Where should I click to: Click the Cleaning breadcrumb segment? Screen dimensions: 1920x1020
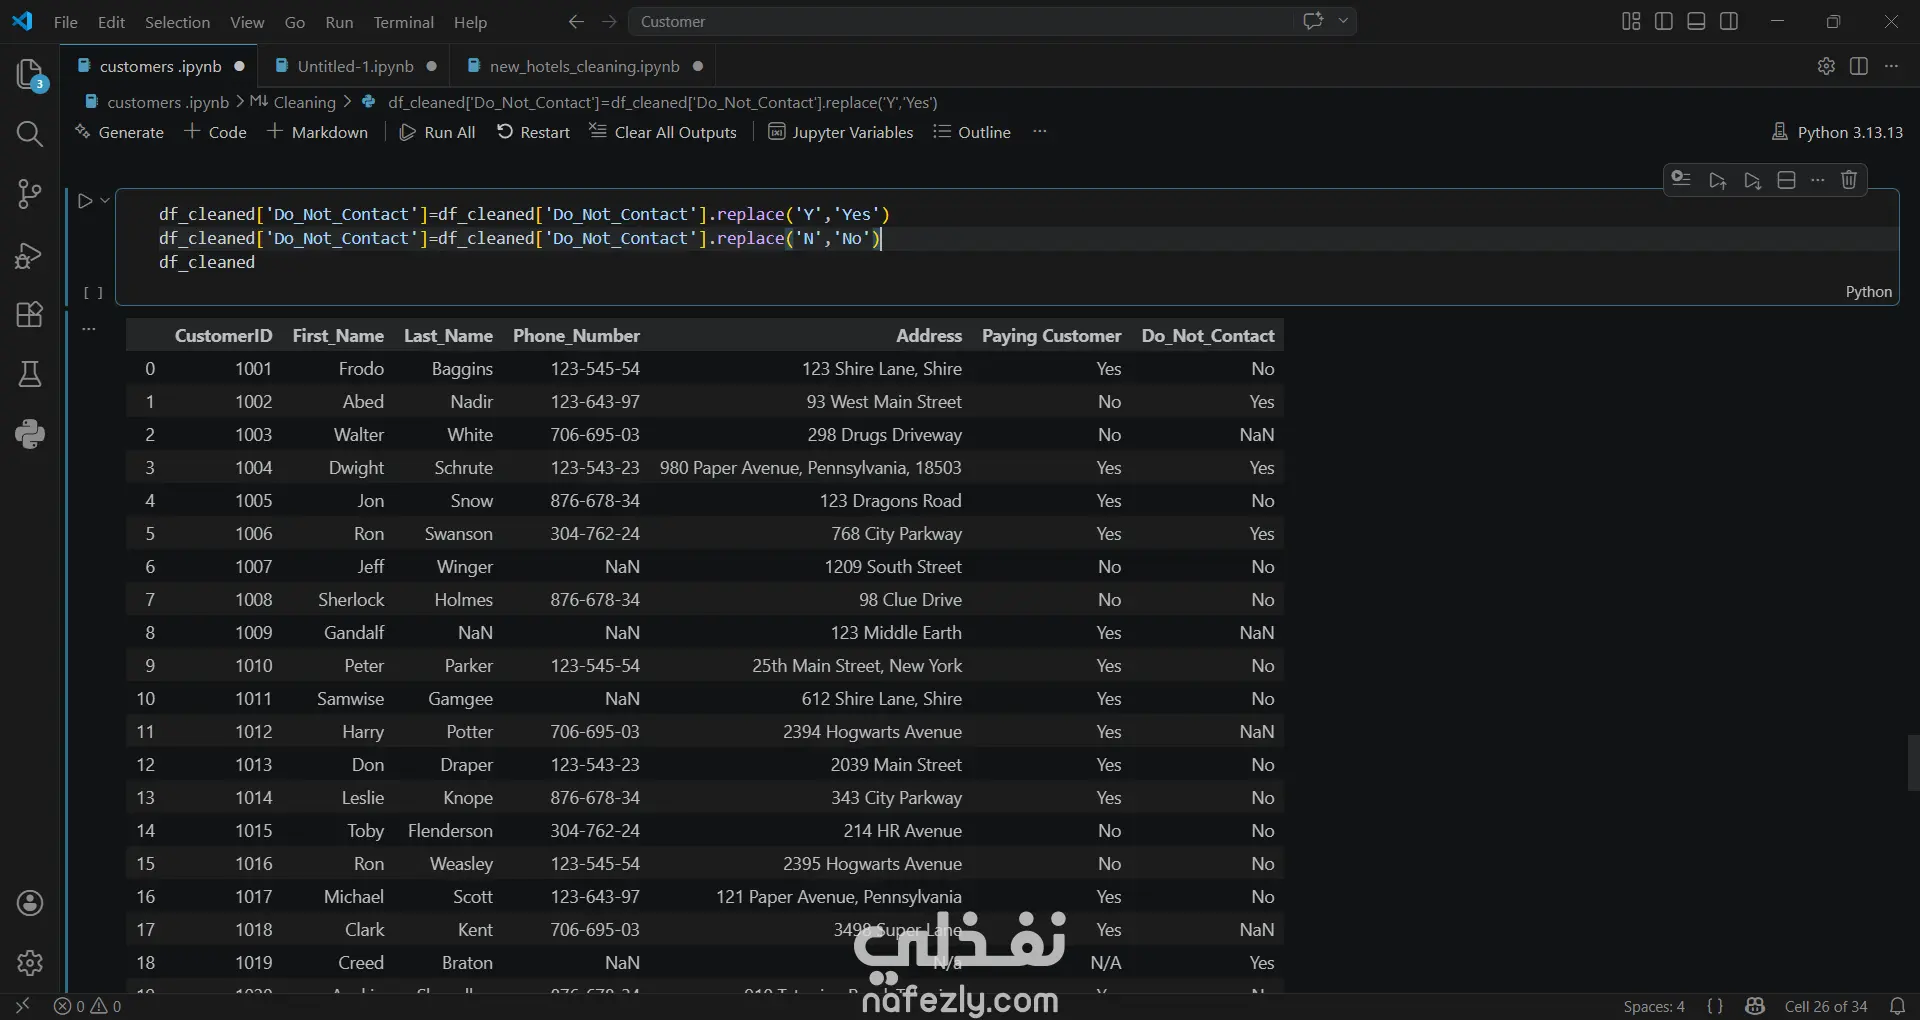point(293,102)
